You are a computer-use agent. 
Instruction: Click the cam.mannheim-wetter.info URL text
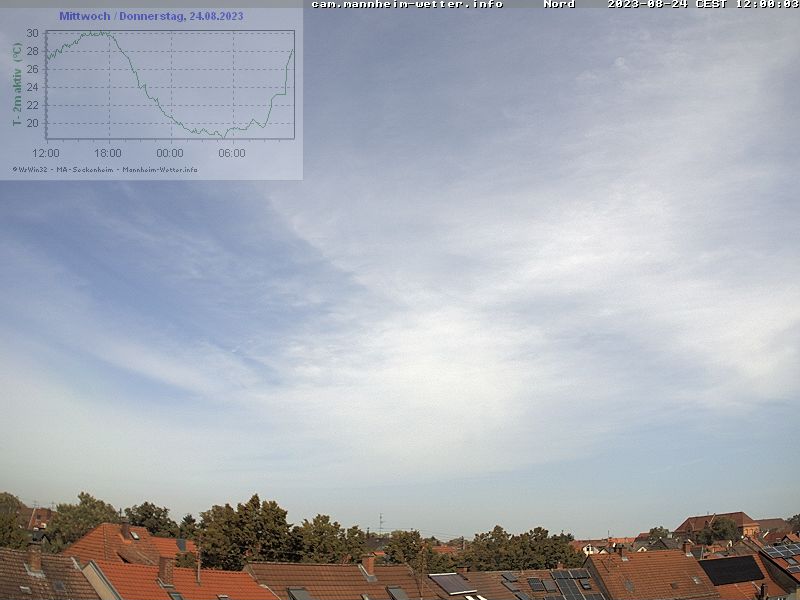(407, 4)
